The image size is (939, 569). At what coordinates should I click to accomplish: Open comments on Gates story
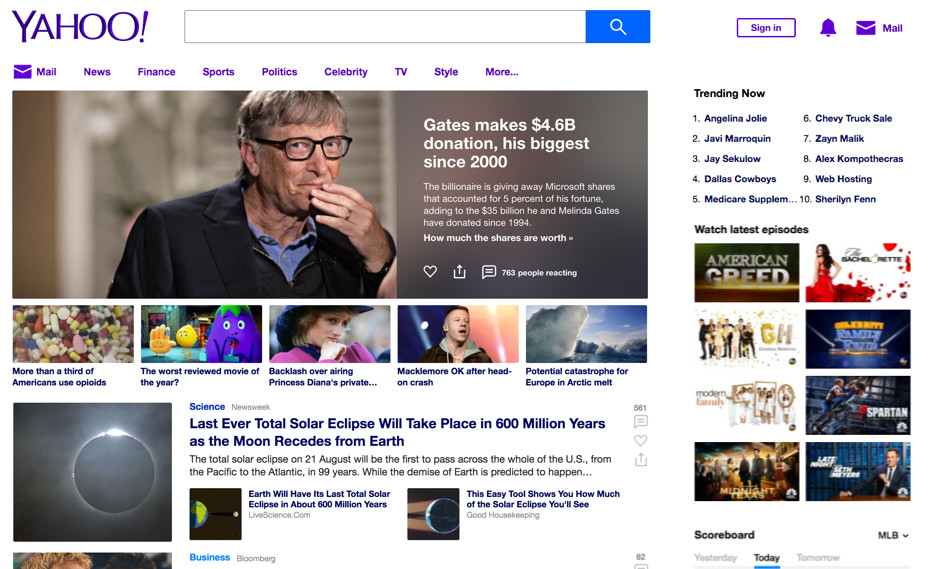[x=489, y=272]
